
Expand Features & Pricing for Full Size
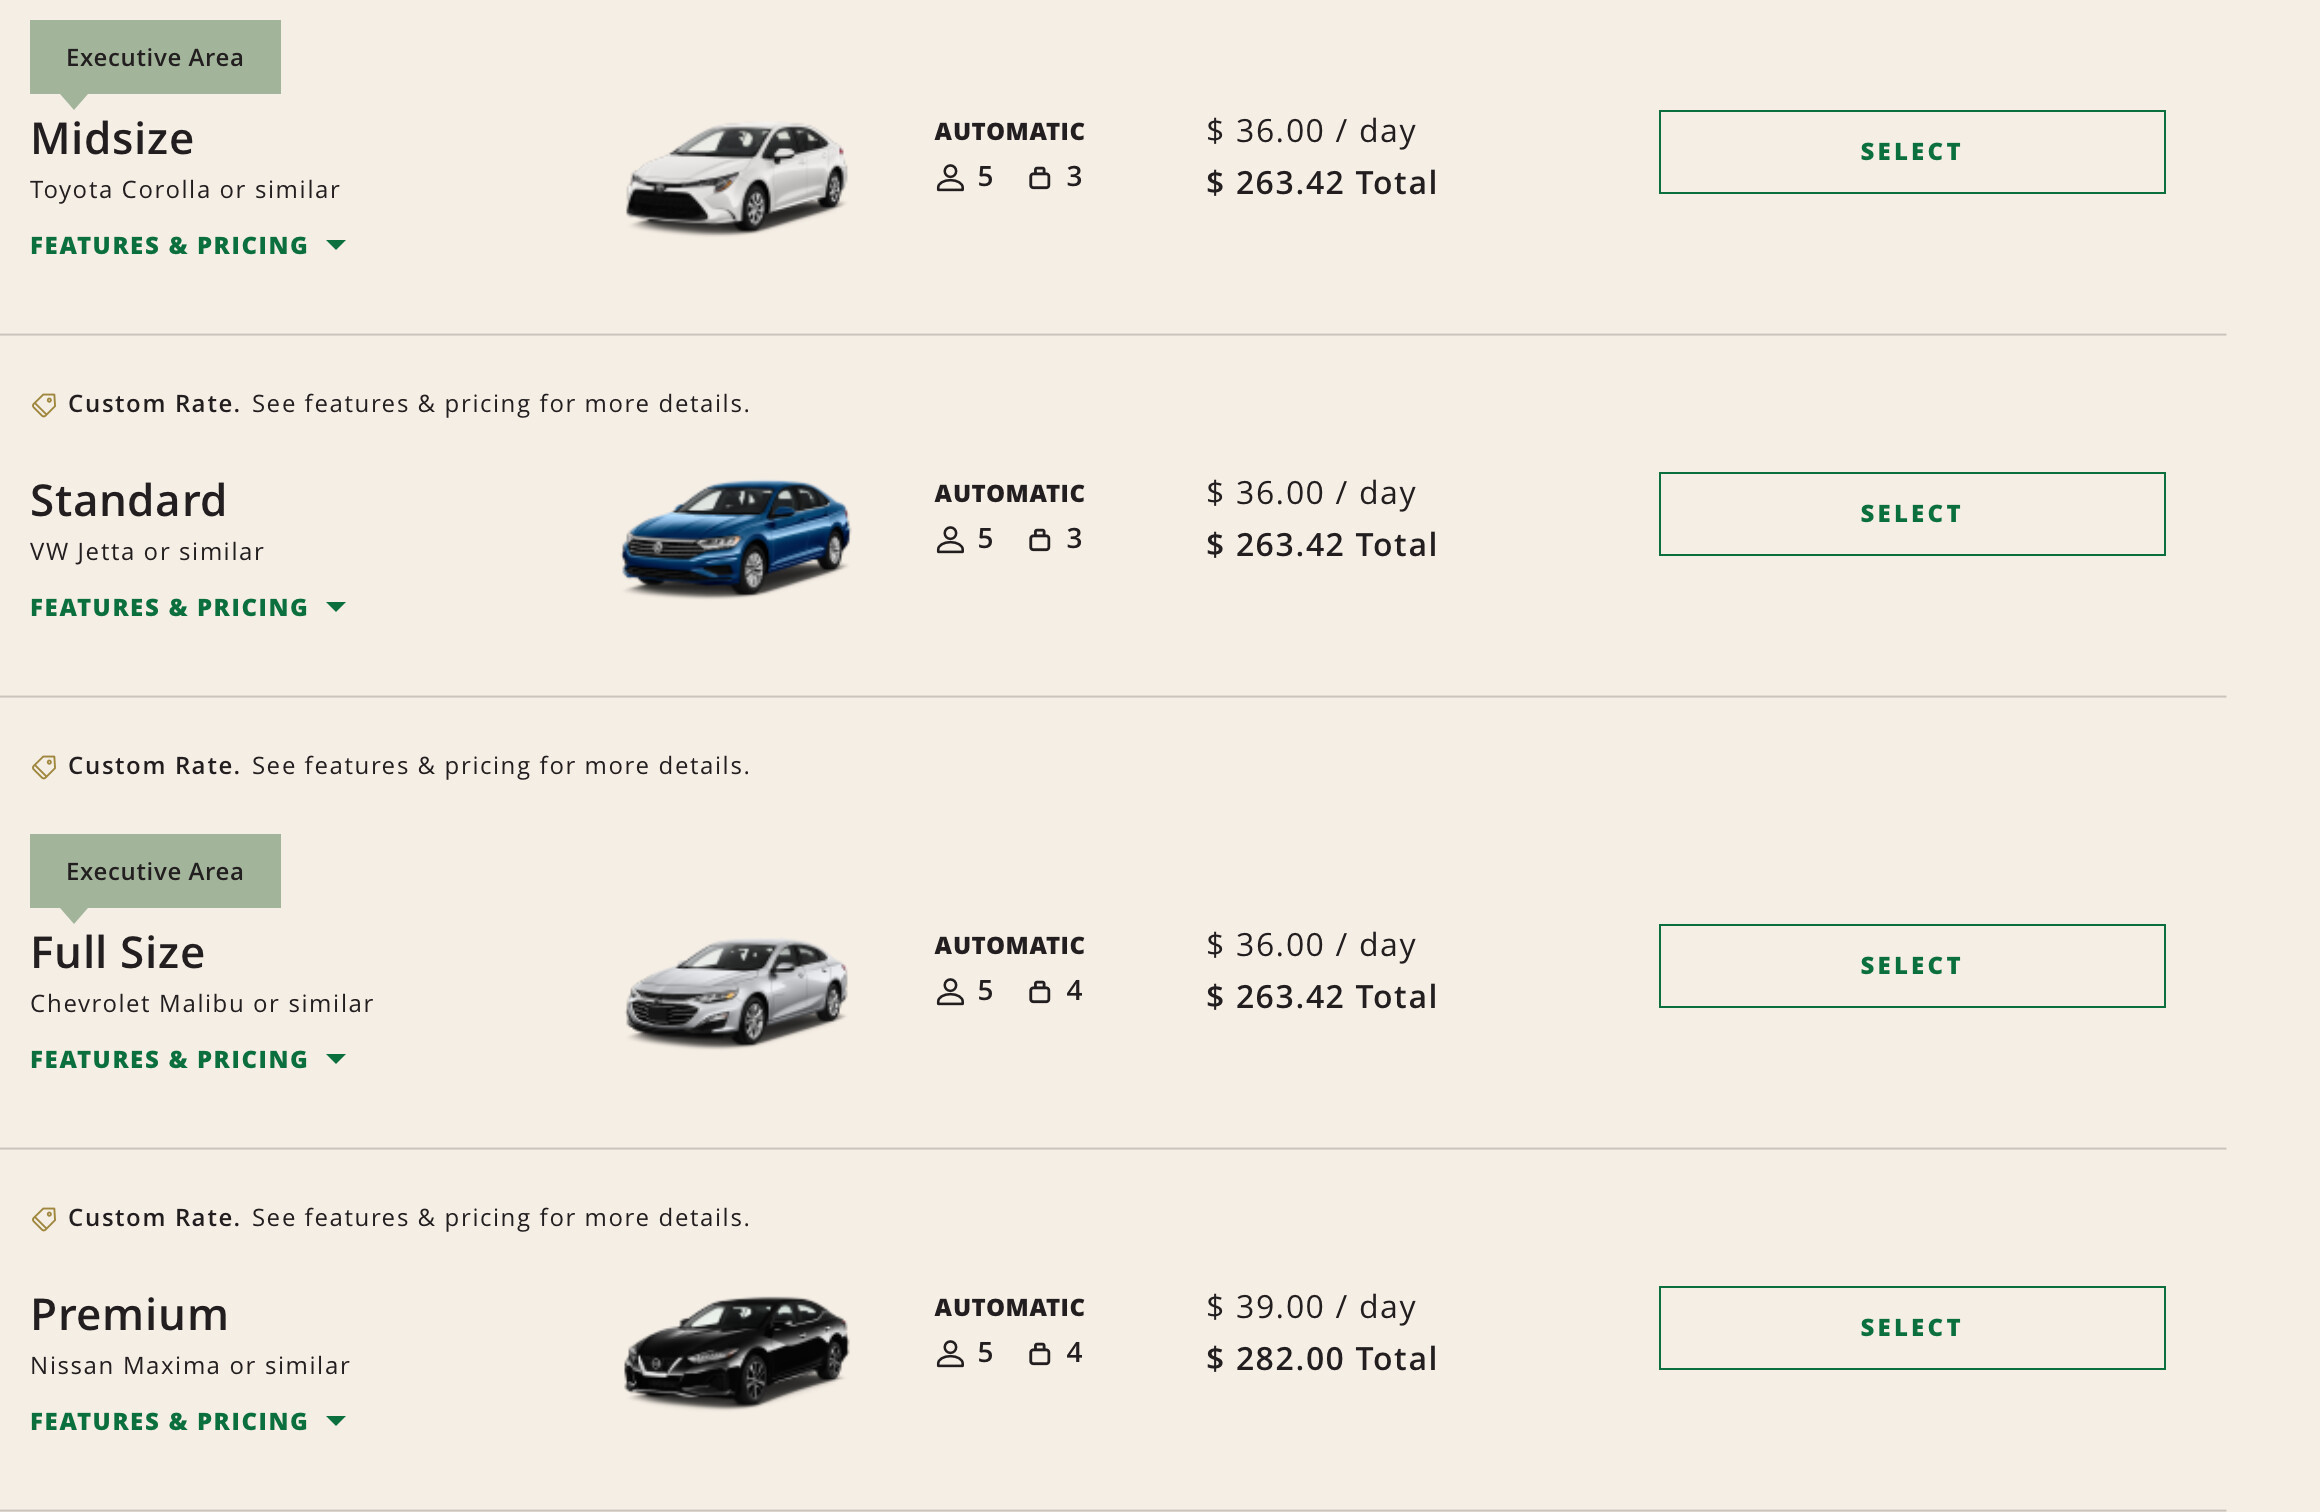188,1060
